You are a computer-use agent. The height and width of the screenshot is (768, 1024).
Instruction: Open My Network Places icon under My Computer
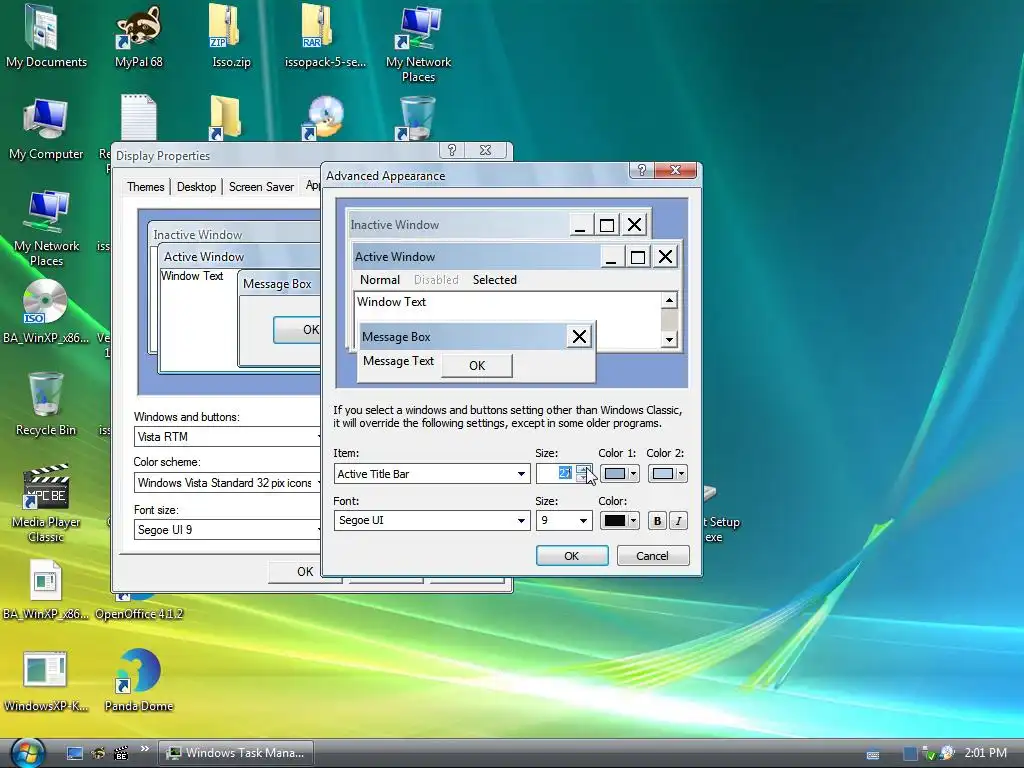click(x=46, y=228)
